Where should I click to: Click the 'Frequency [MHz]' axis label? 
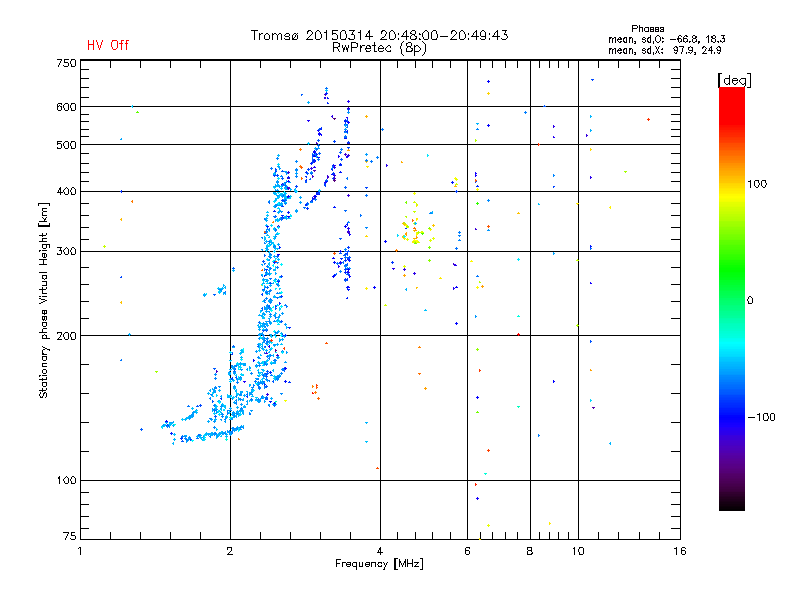pos(379,564)
